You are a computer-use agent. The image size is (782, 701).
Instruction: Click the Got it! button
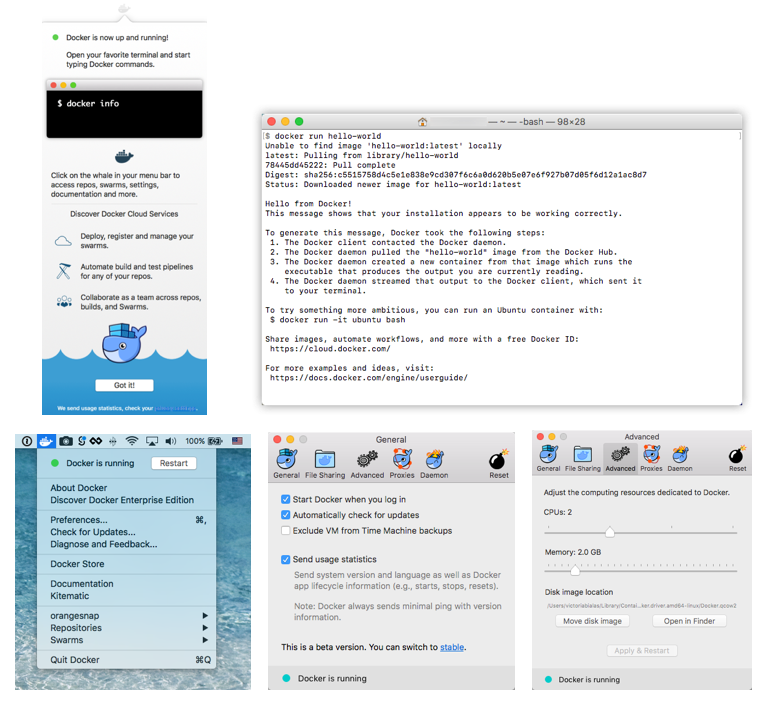point(124,385)
